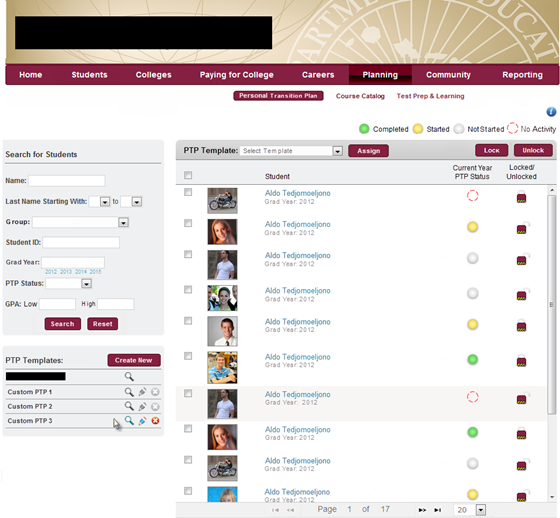Click the Search button
The height and width of the screenshot is (518, 560).
click(62, 324)
